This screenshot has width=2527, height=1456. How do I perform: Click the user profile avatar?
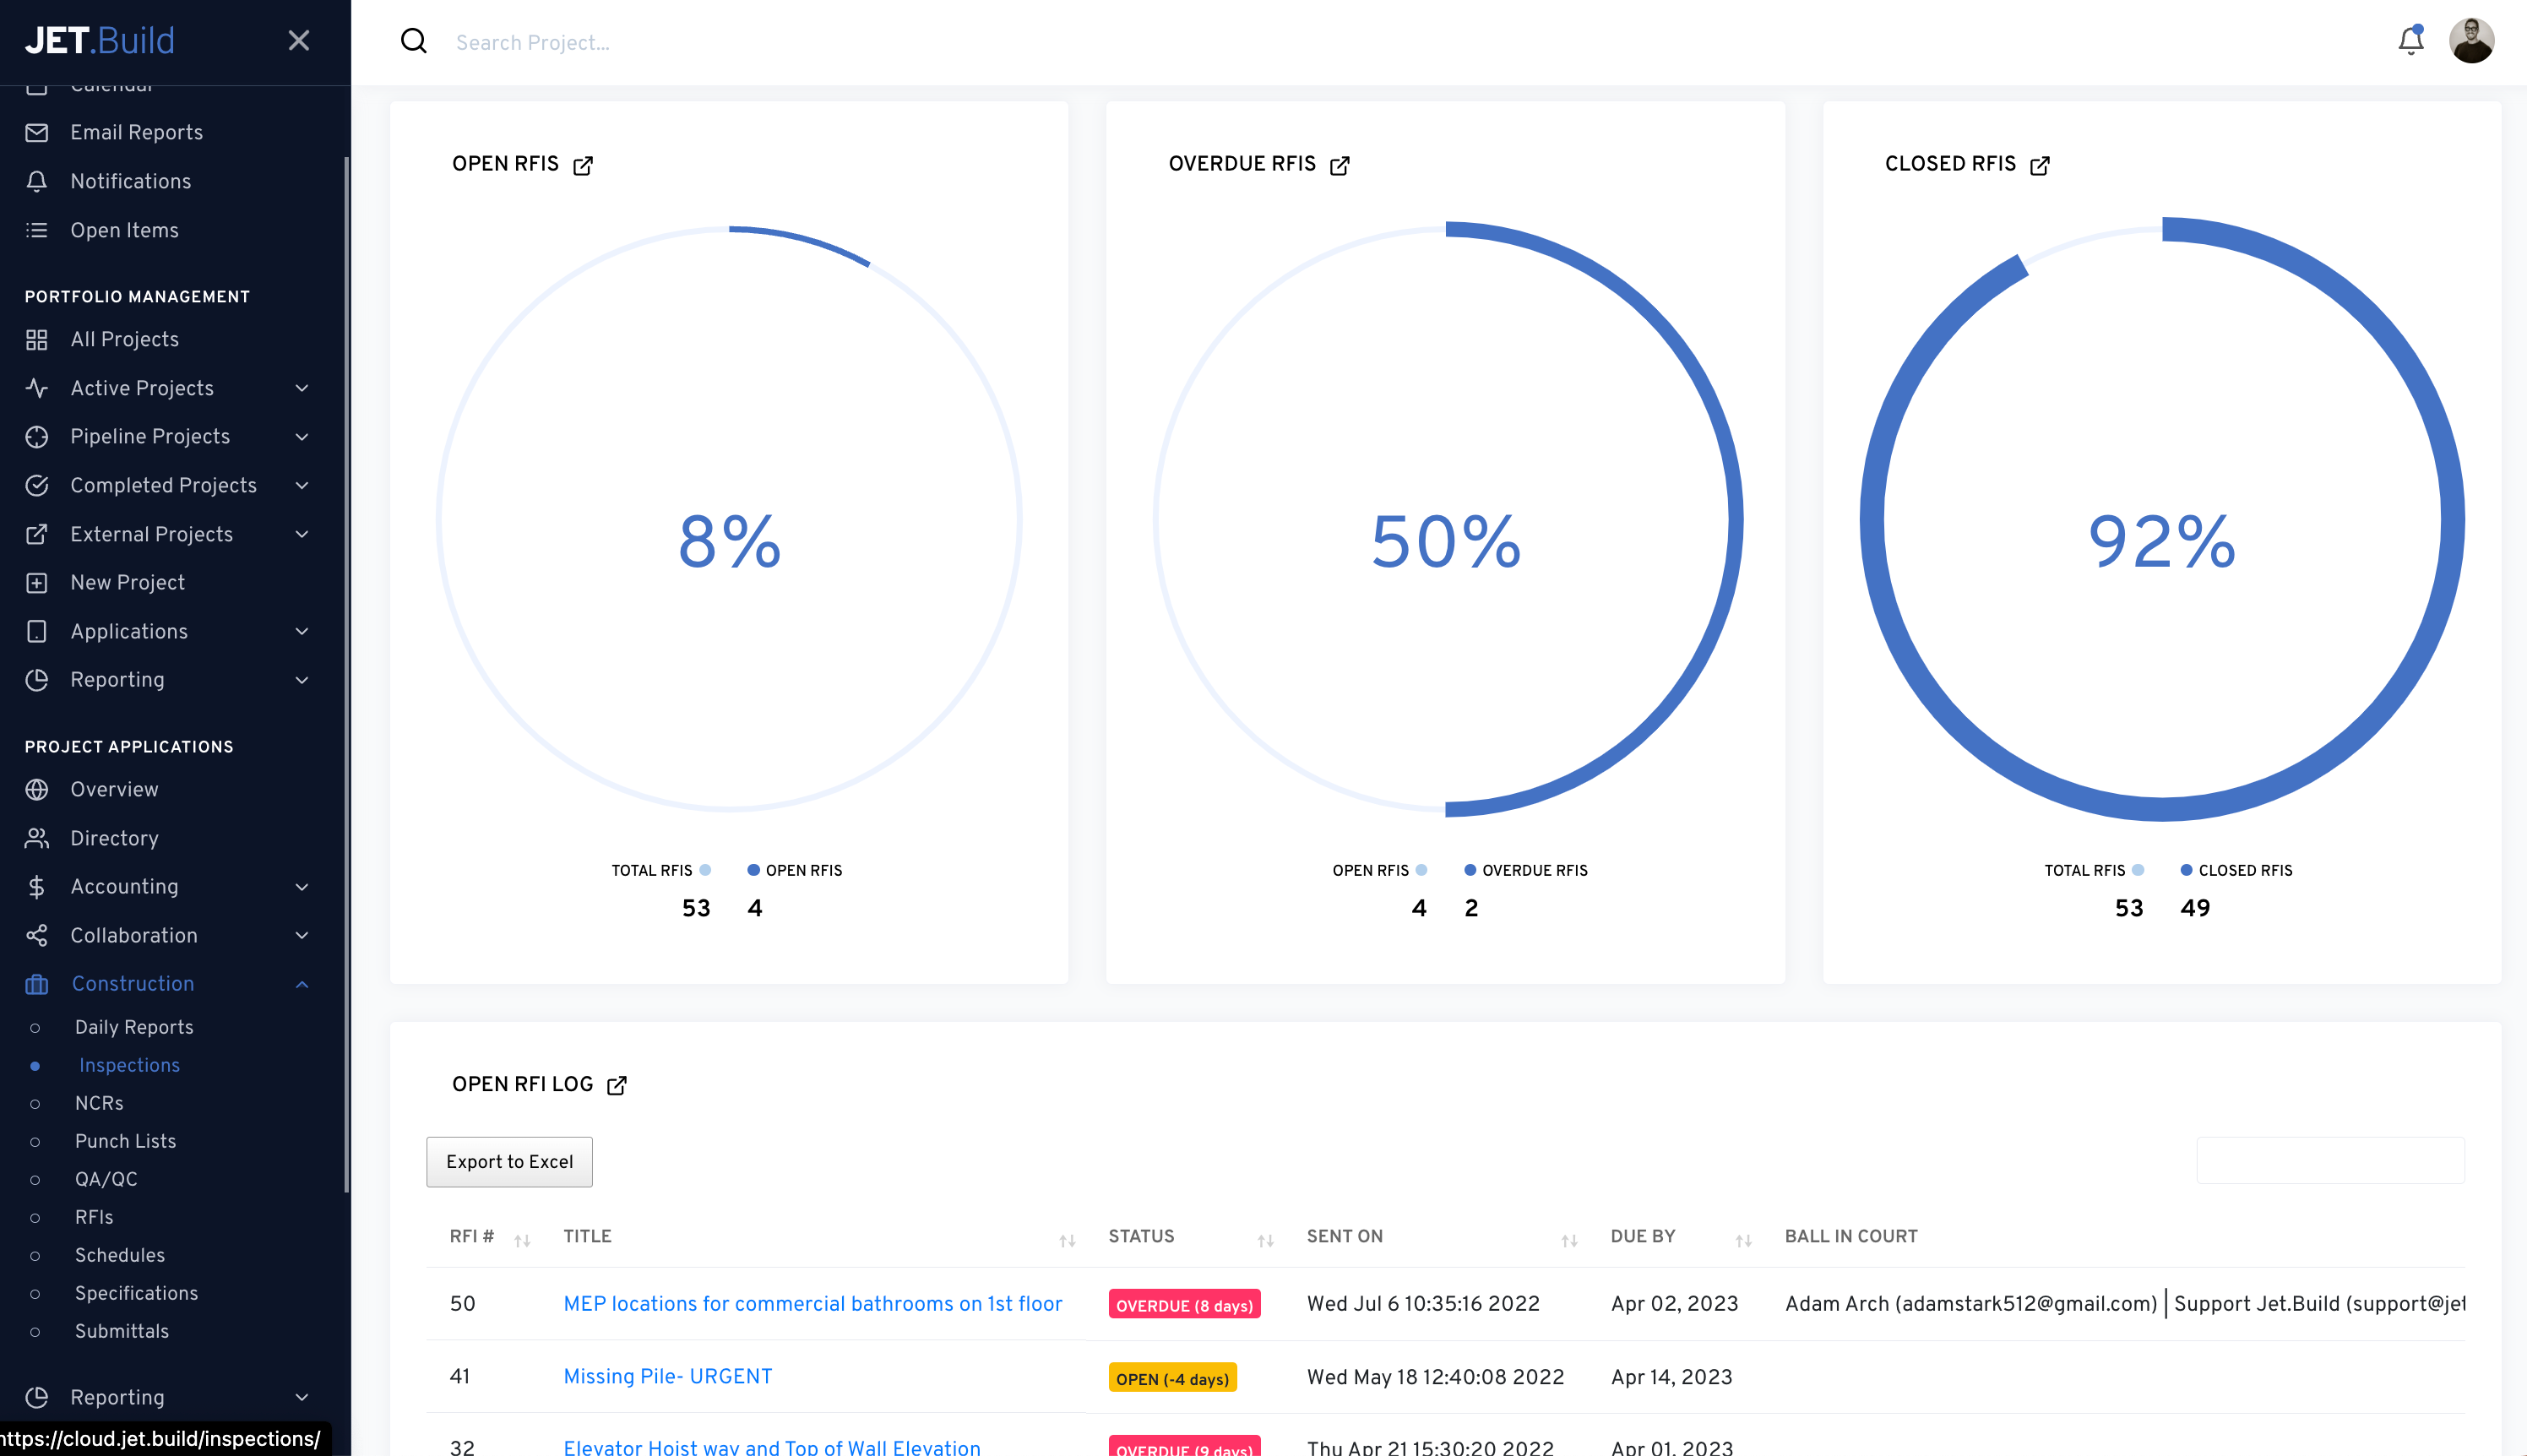pyautogui.click(x=2471, y=41)
